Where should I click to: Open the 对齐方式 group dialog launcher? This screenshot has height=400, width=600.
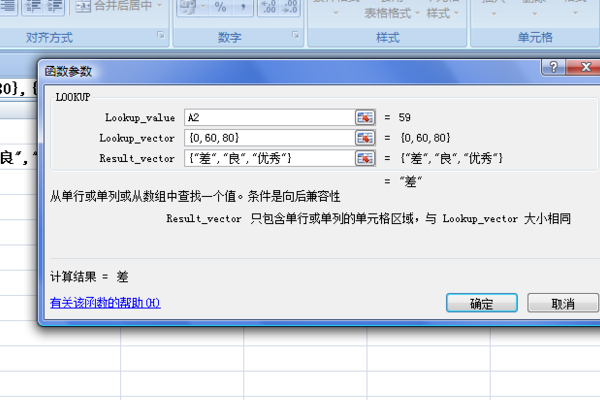161,35
